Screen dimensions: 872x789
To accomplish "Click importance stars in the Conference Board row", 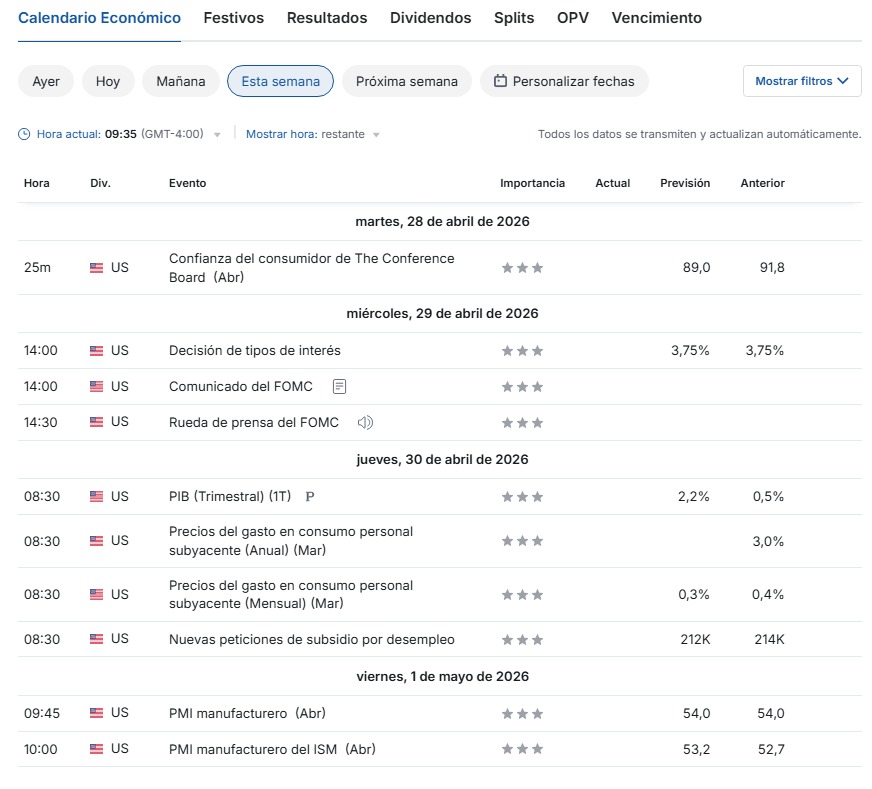I will tap(522, 268).
